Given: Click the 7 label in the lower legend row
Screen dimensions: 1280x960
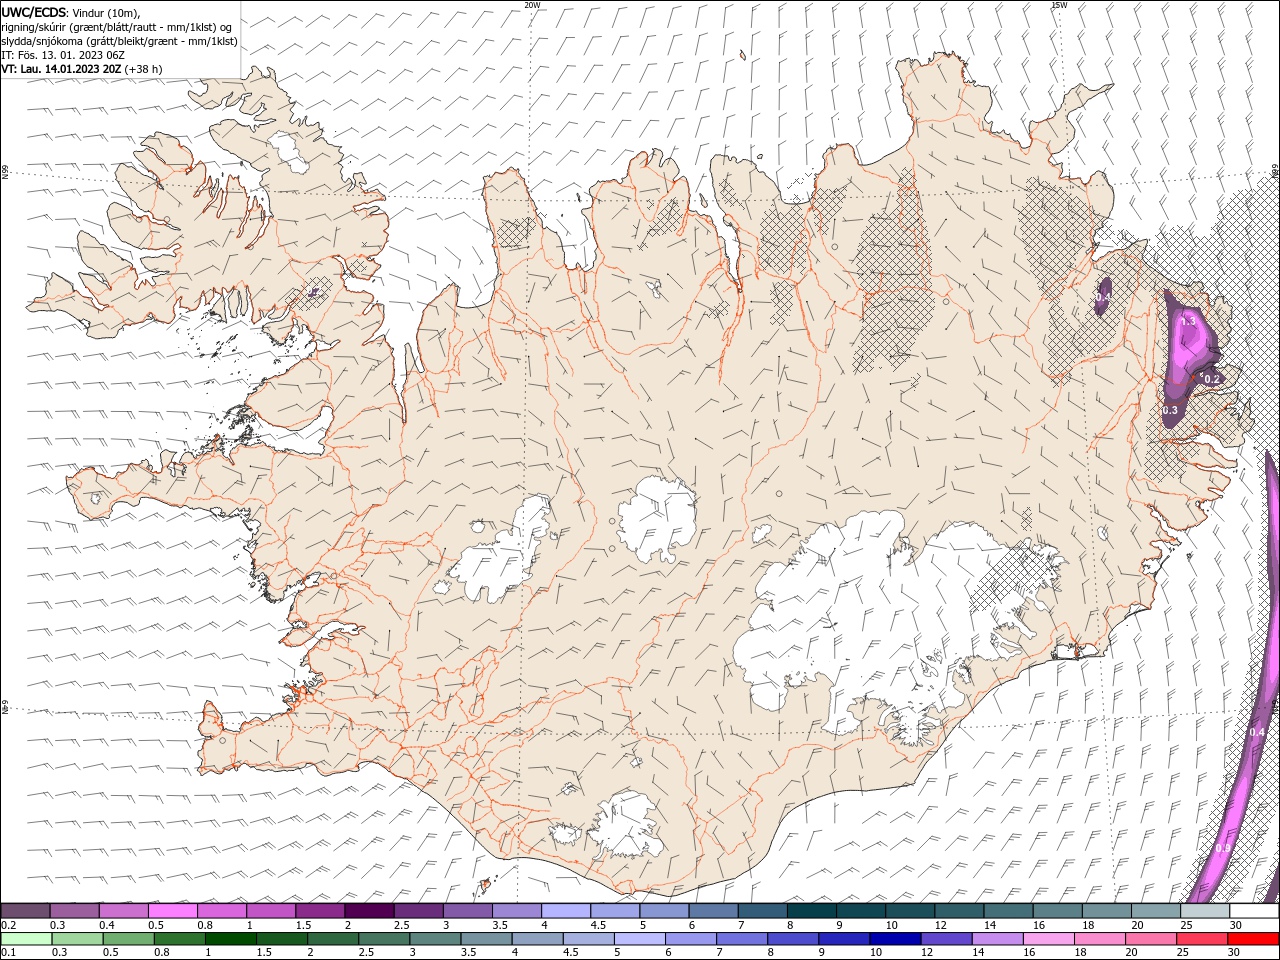Looking at the screenshot, I should click(718, 953).
